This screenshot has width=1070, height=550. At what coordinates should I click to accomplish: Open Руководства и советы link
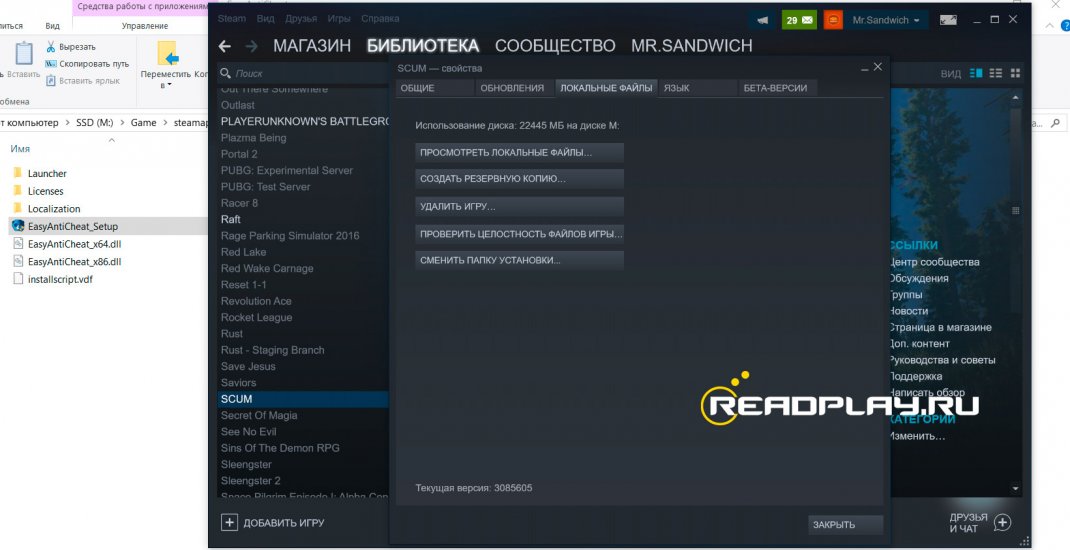click(x=942, y=360)
